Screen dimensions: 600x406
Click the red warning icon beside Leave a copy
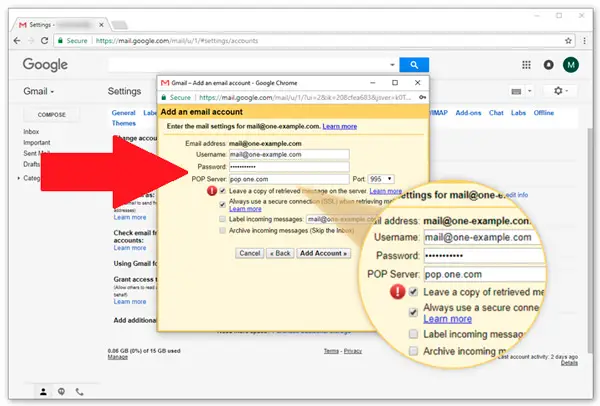(x=212, y=191)
